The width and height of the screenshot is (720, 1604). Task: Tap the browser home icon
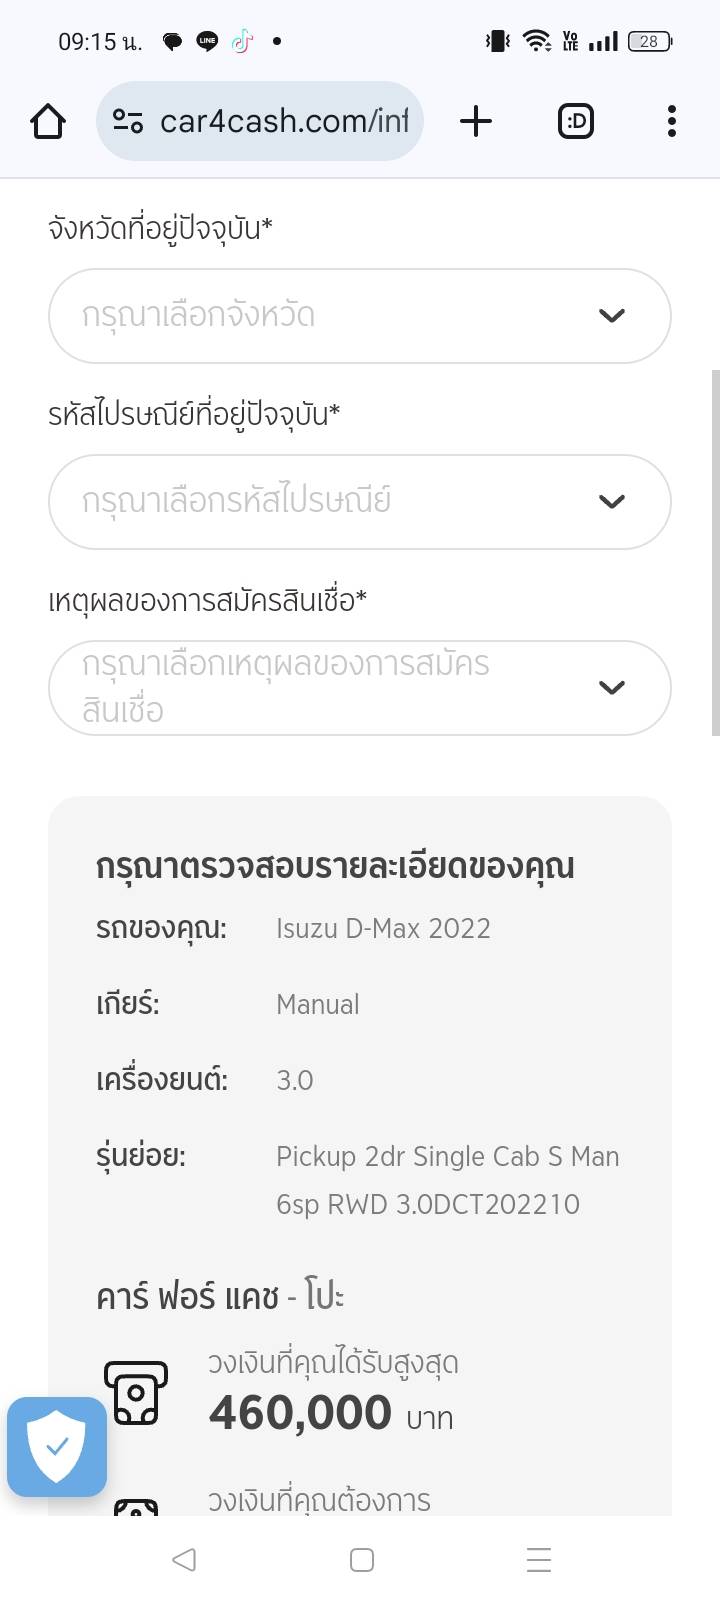(48, 122)
